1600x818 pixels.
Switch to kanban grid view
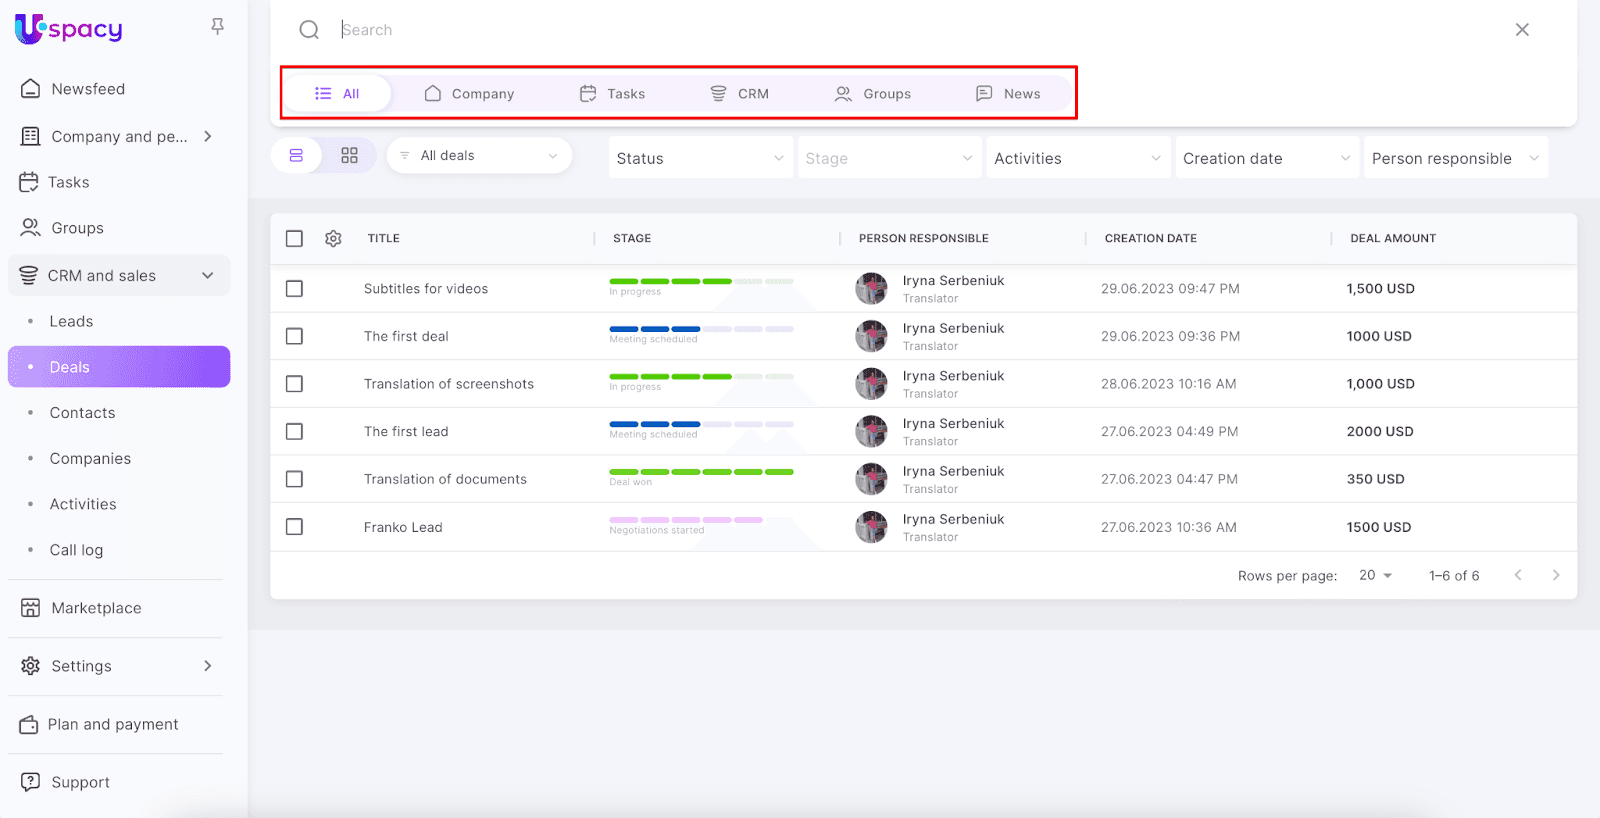click(349, 156)
